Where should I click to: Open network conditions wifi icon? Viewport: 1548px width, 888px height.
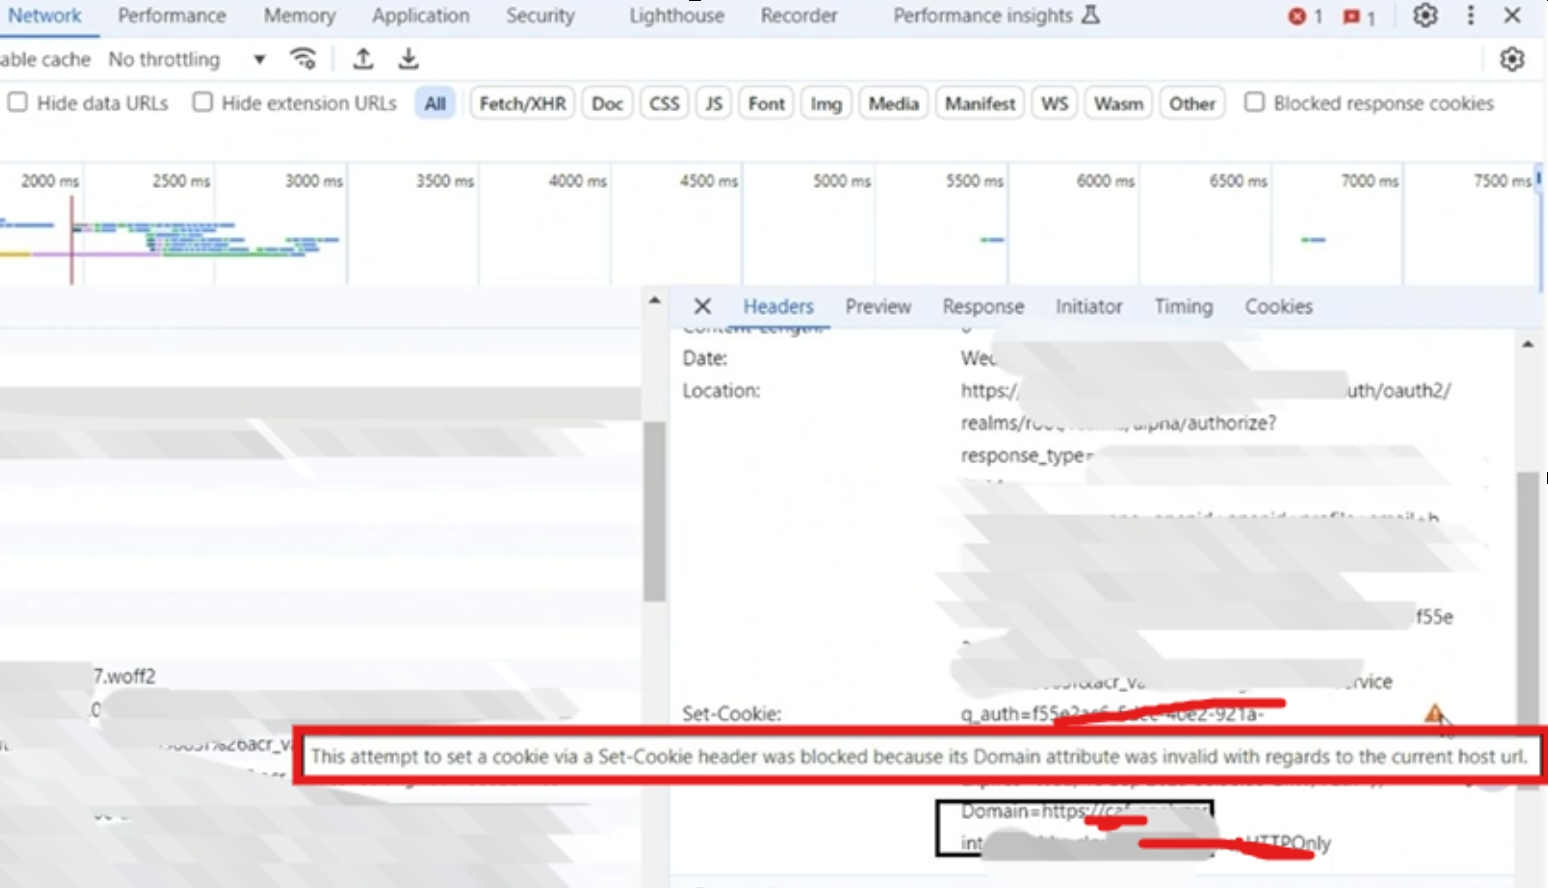303,59
